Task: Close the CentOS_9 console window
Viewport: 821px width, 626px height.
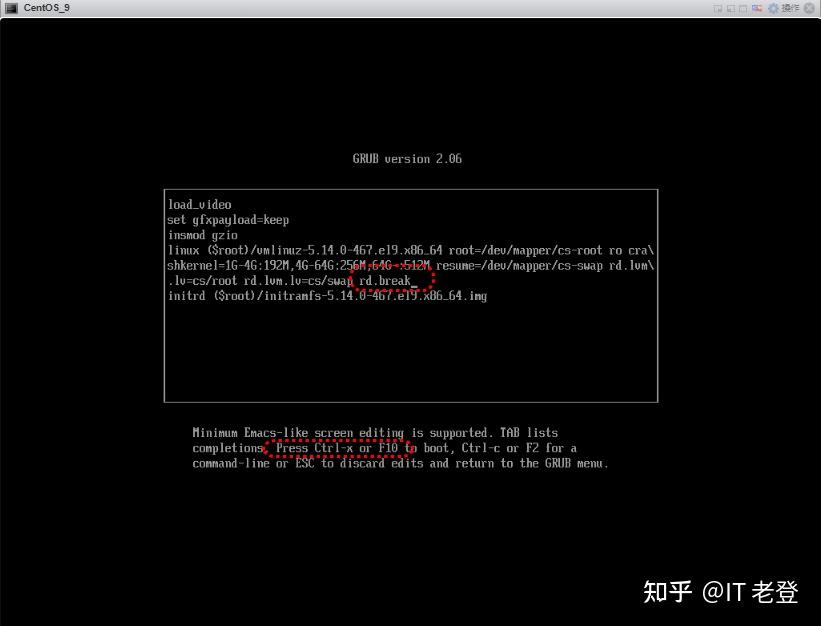Action: pos(809,8)
